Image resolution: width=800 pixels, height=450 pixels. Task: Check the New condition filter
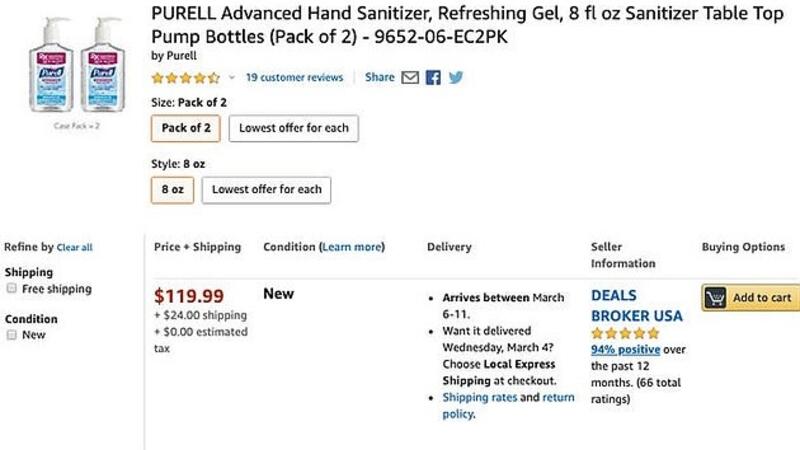[11, 335]
